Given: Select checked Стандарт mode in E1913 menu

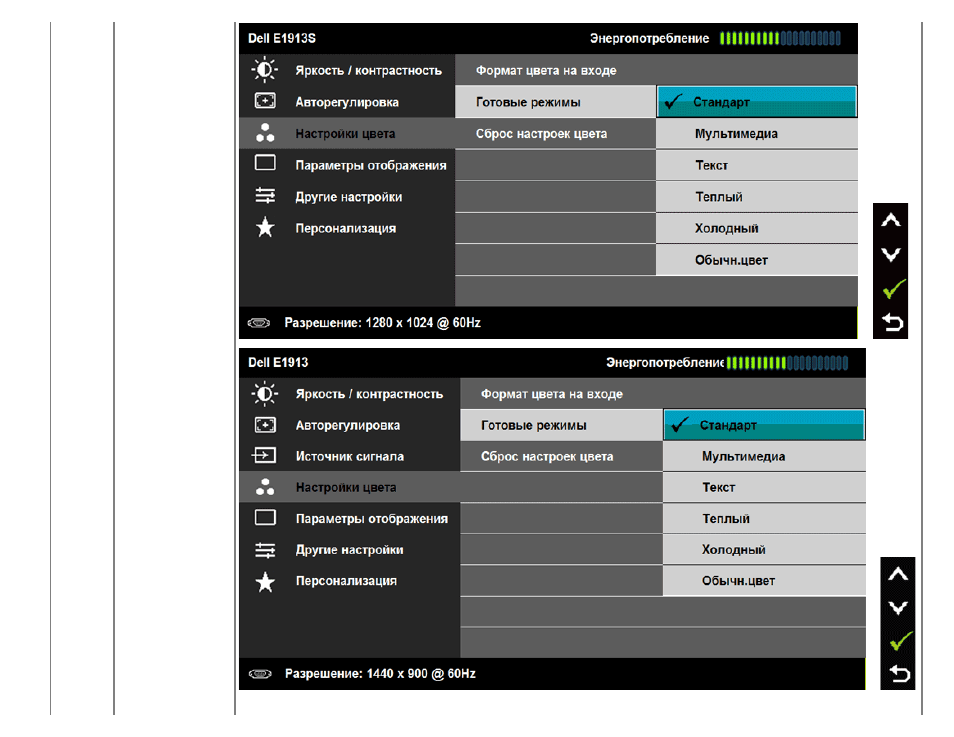Looking at the screenshot, I should 764,425.
